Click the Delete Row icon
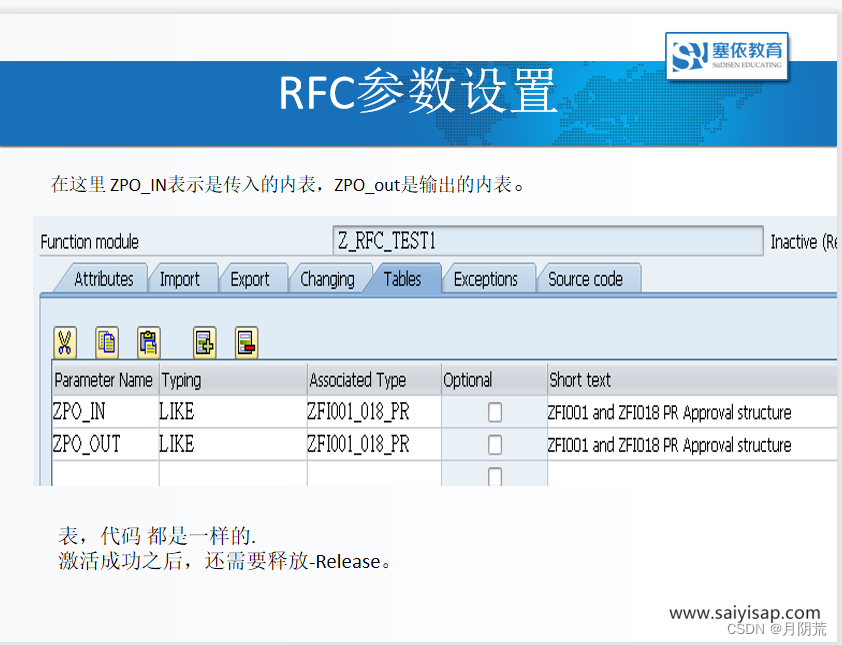842x645 pixels. point(246,343)
